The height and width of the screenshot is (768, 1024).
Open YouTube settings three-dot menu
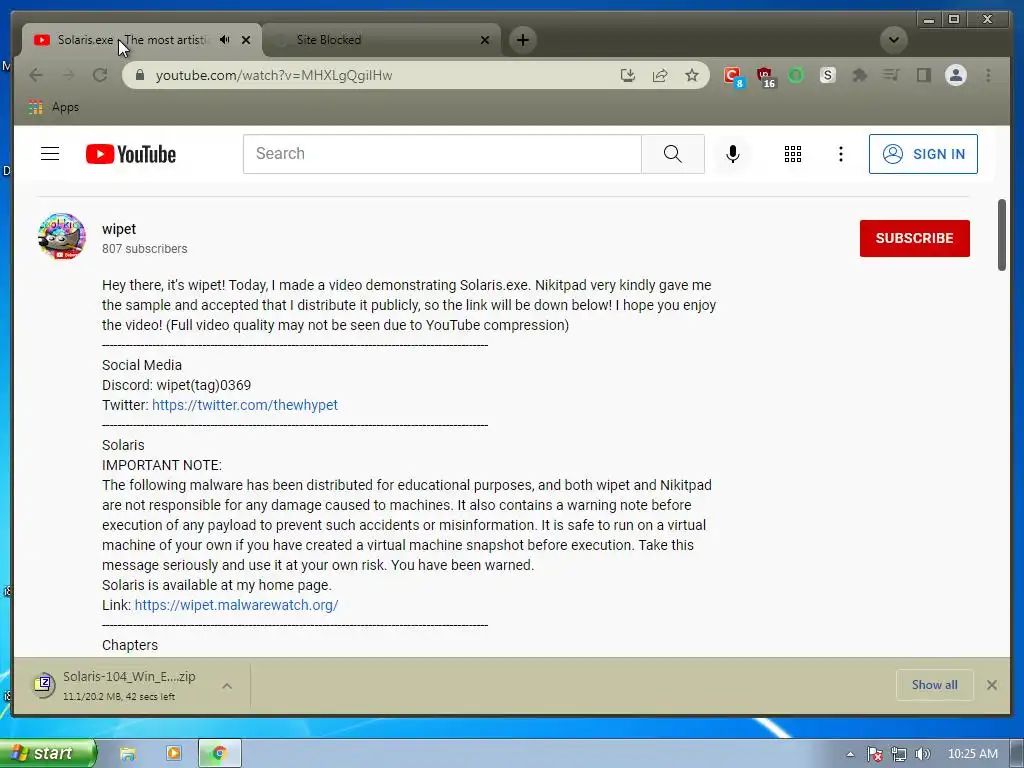[x=840, y=154]
